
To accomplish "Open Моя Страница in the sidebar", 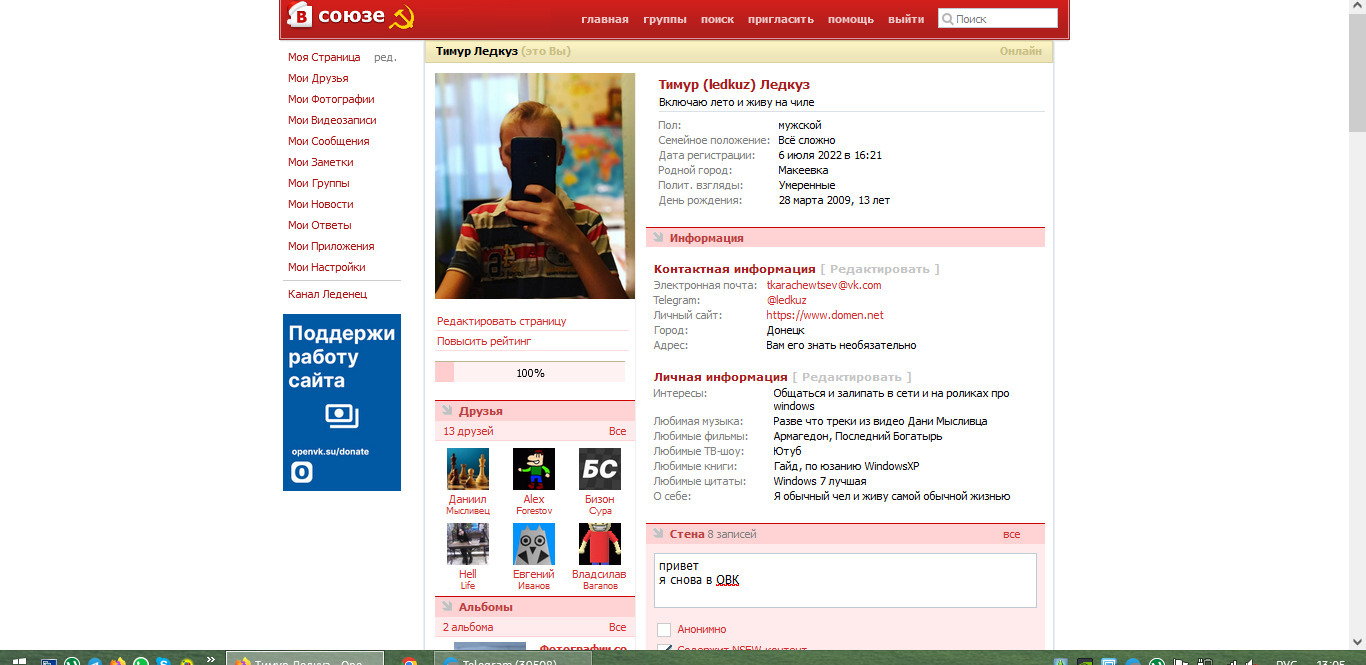I will point(324,57).
